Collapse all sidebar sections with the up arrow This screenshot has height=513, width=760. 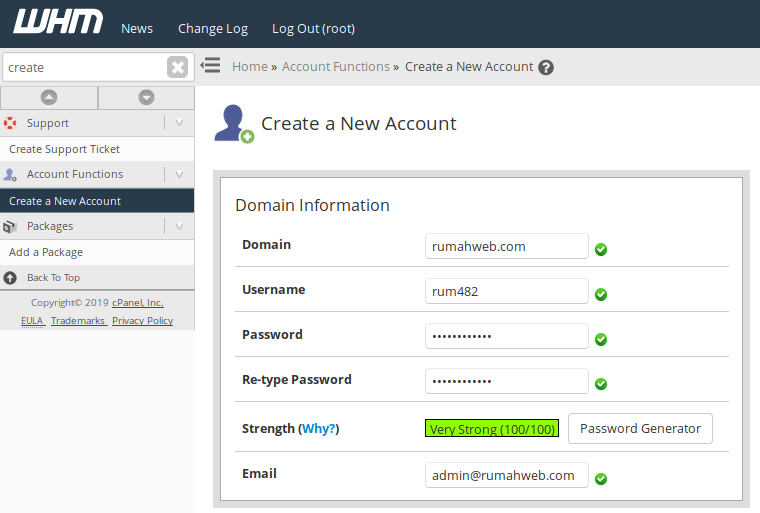pyautogui.click(x=48, y=97)
